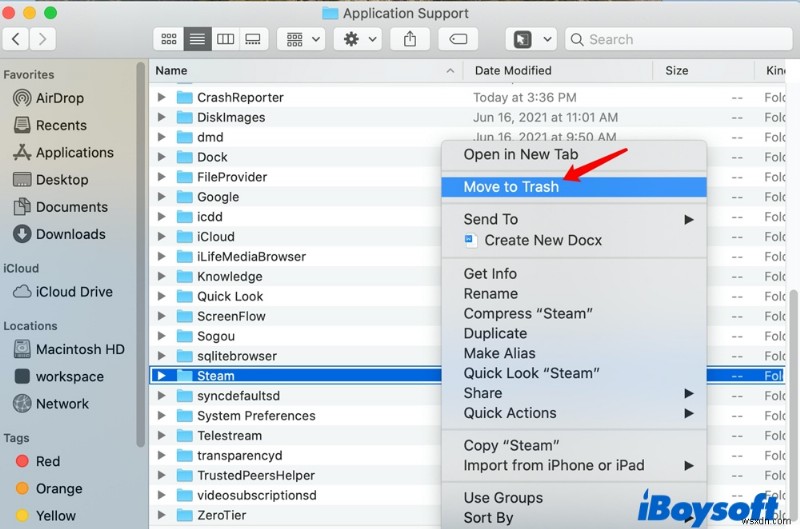800x529 pixels.
Task: Switch to list view
Action: [x=197, y=39]
